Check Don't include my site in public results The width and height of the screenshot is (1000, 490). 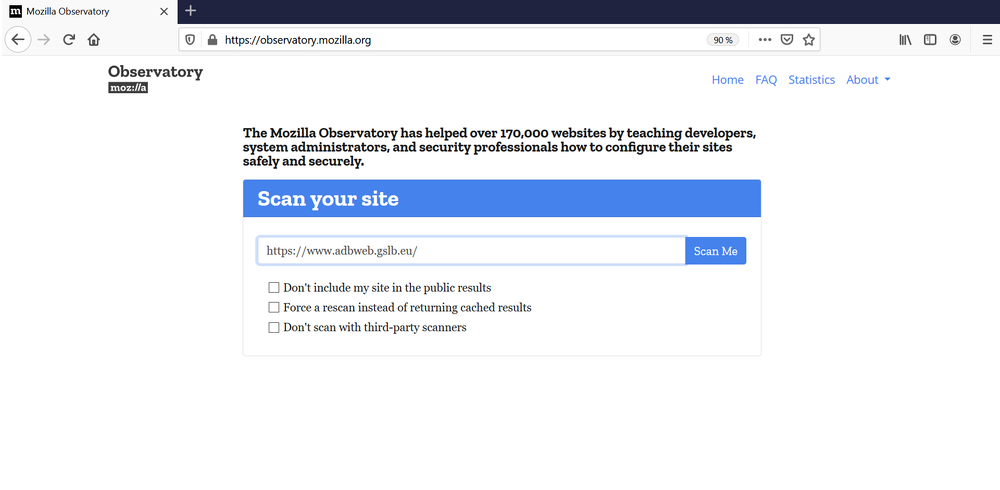pos(274,288)
